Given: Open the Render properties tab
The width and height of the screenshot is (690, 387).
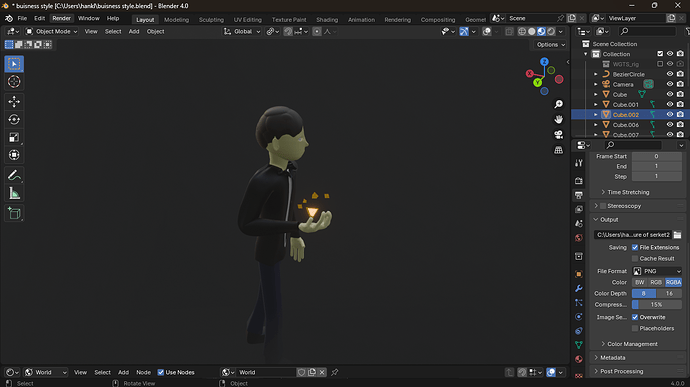Looking at the screenshot, I should (x=579, y=181).
